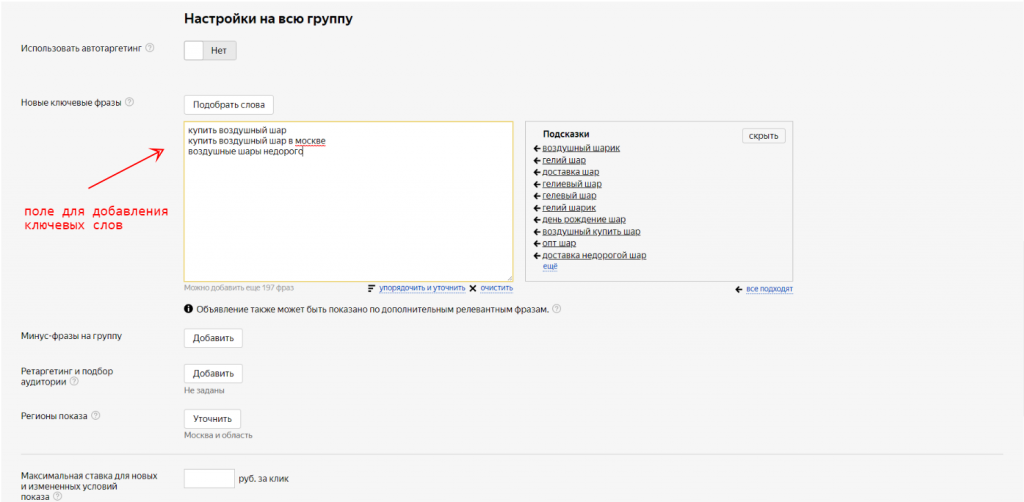Image resolution: width=1024 pixels, height=502 pixels.
Task: Hide suggestions with the скрыть button
Action: pyautogui.click(x=764, y=136)
